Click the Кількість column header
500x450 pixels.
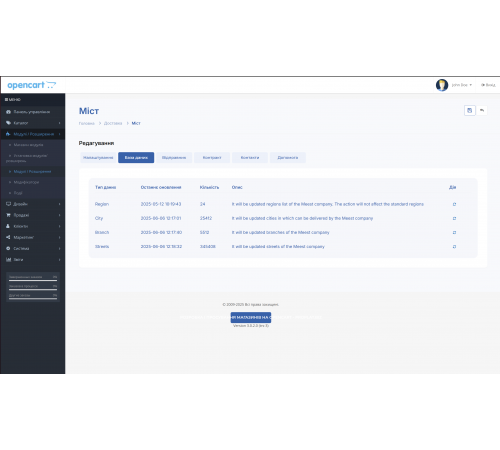pos(209,187)
